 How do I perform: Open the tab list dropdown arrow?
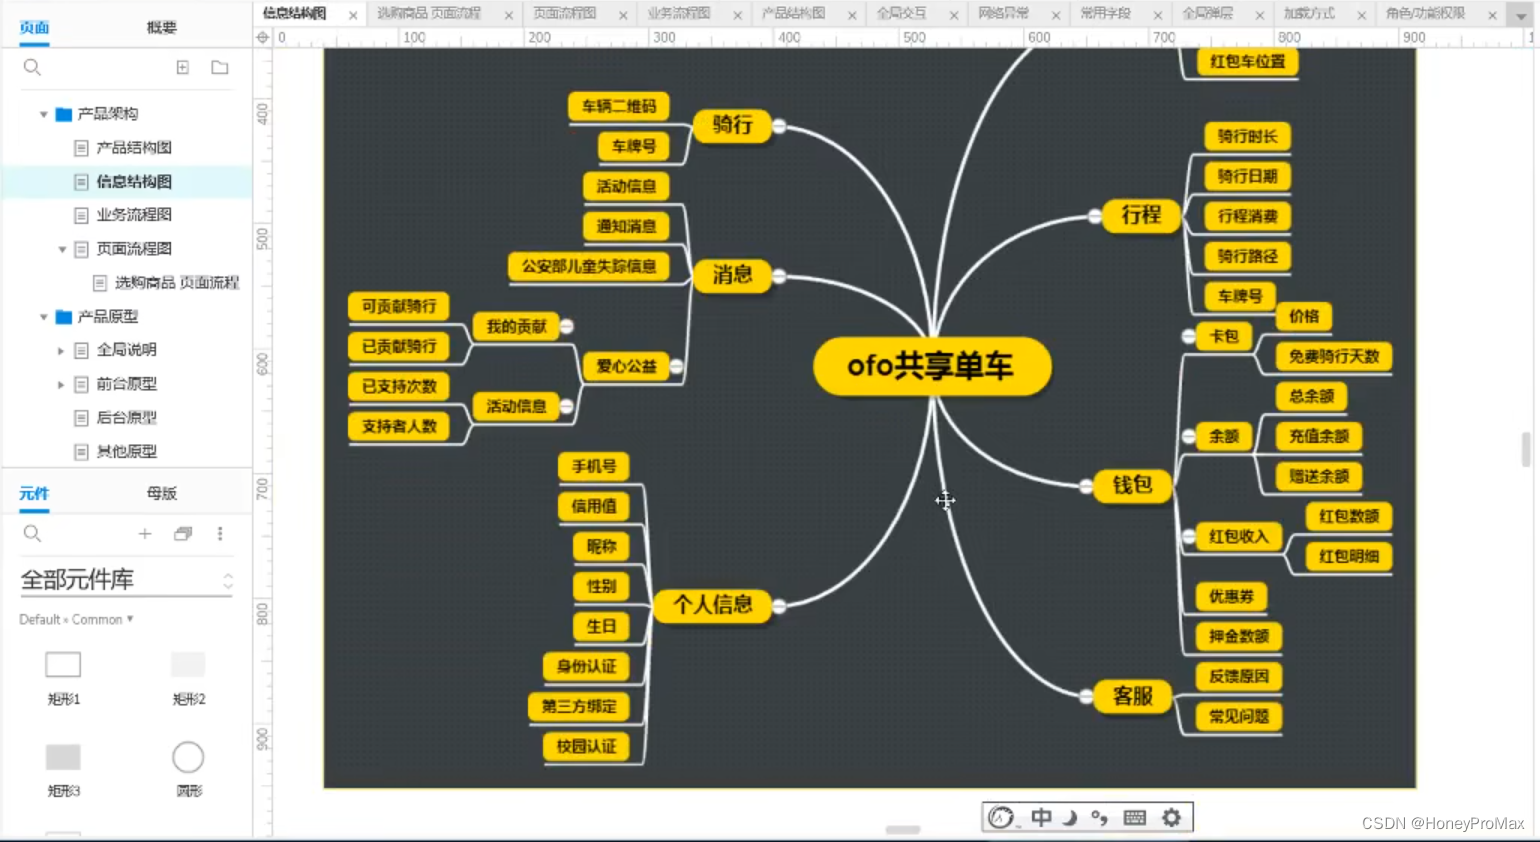tap(1521, 15)
